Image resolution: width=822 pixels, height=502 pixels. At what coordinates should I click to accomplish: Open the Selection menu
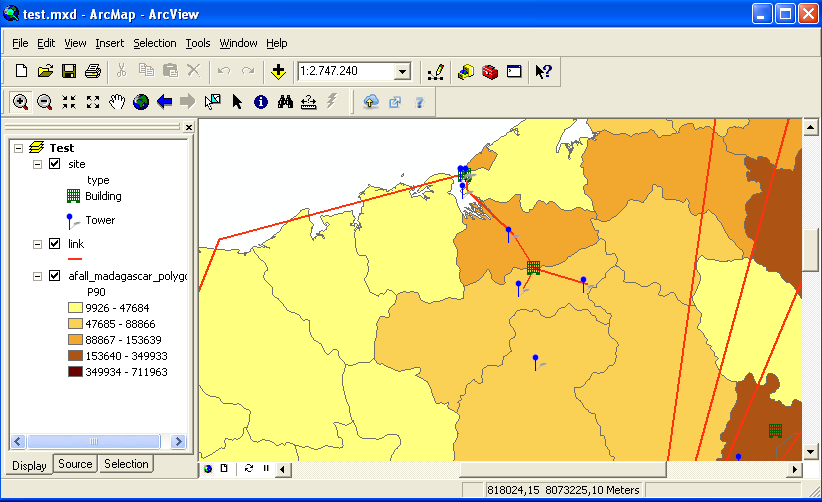[154, 43]
